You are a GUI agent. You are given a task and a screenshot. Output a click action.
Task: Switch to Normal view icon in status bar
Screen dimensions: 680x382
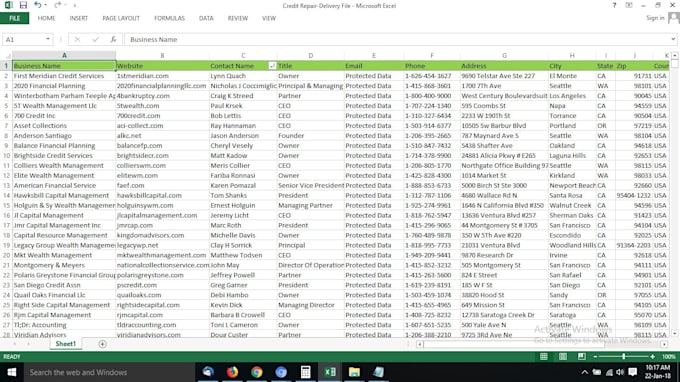click(544, 356)
